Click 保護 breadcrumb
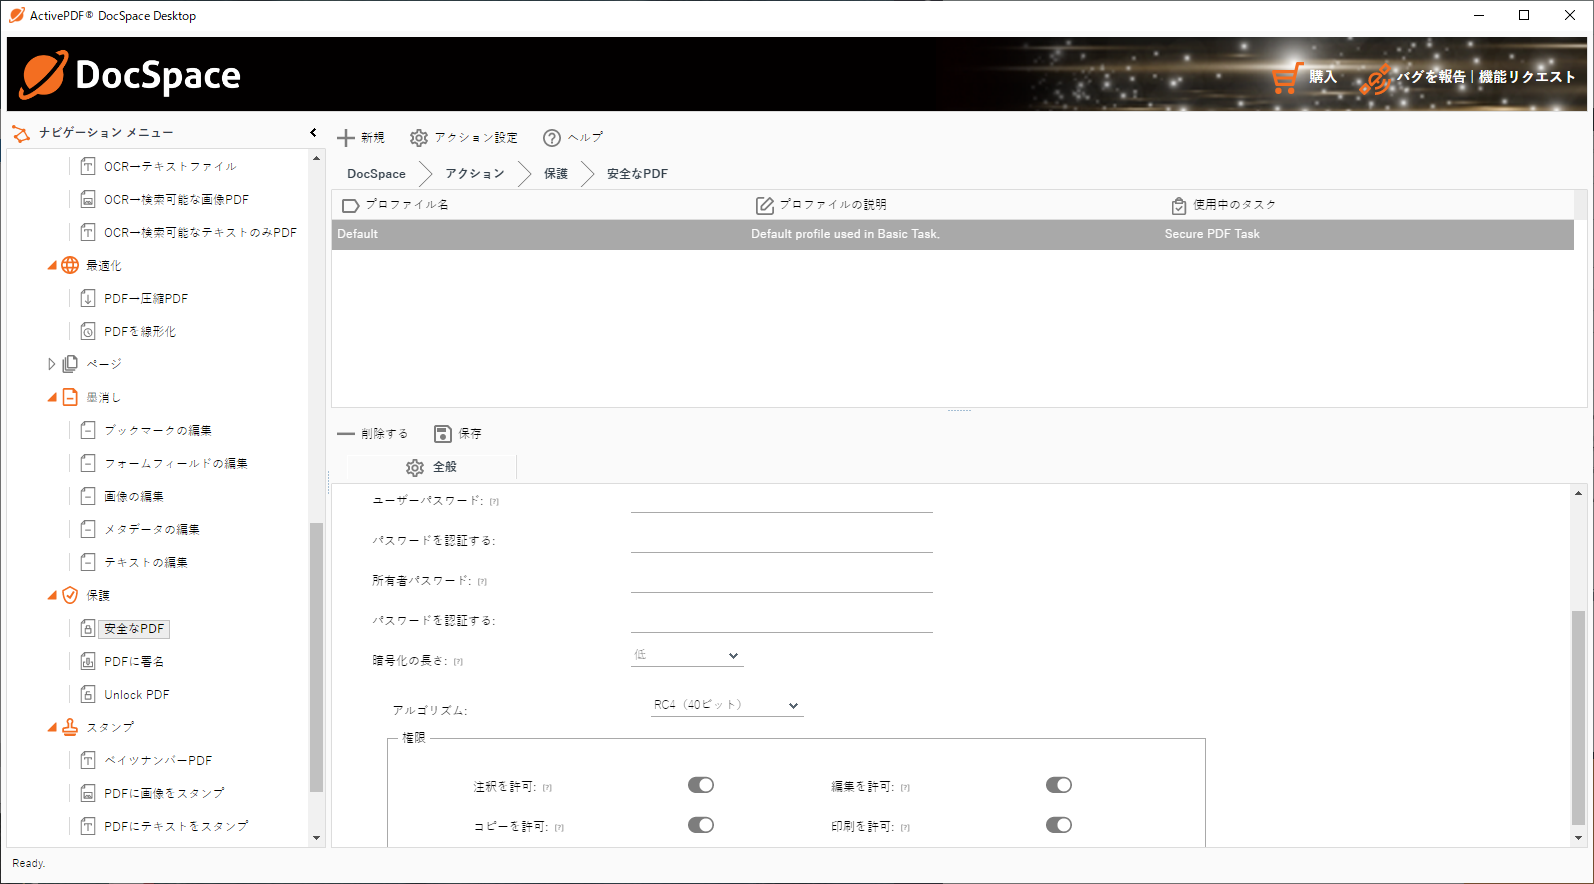Image resolution: width=1594 pixels, height=884 pixels. pos(556,173)
